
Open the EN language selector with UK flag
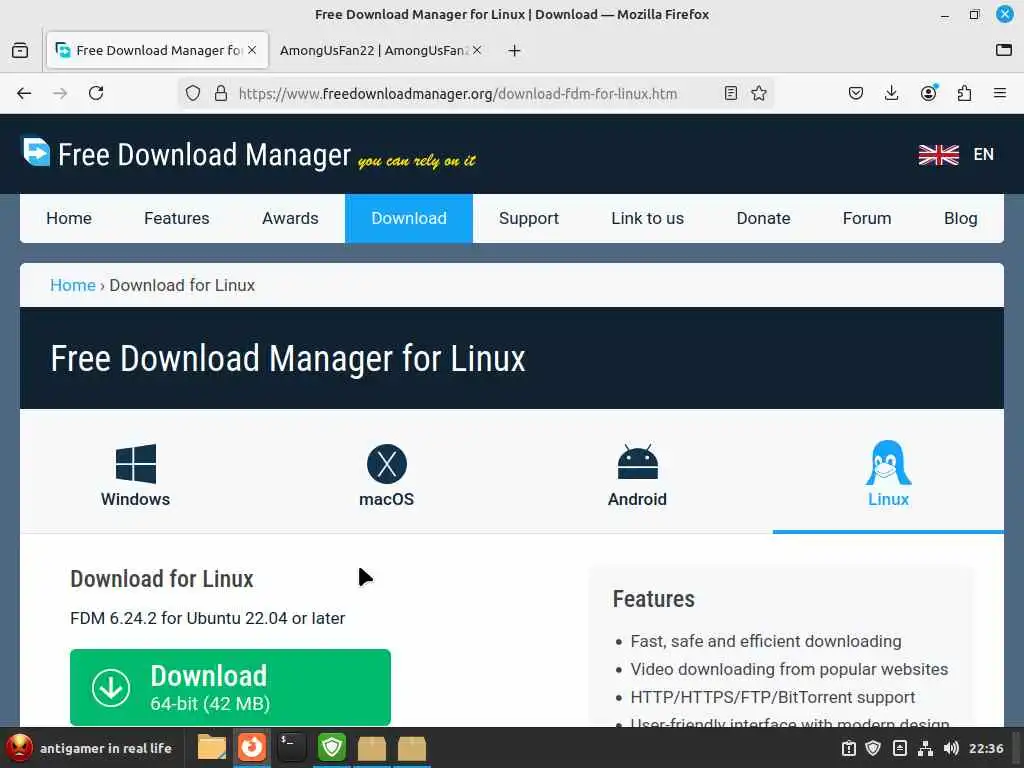click(x=956, y=155)
